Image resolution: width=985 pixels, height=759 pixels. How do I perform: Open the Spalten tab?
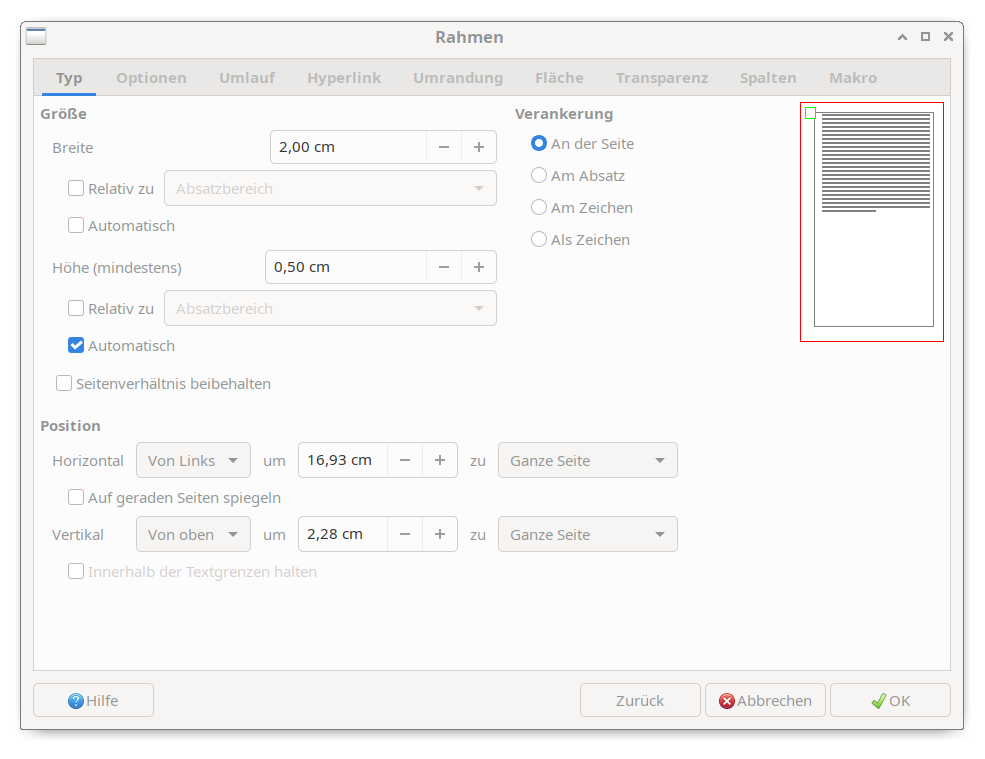(768, 78)
